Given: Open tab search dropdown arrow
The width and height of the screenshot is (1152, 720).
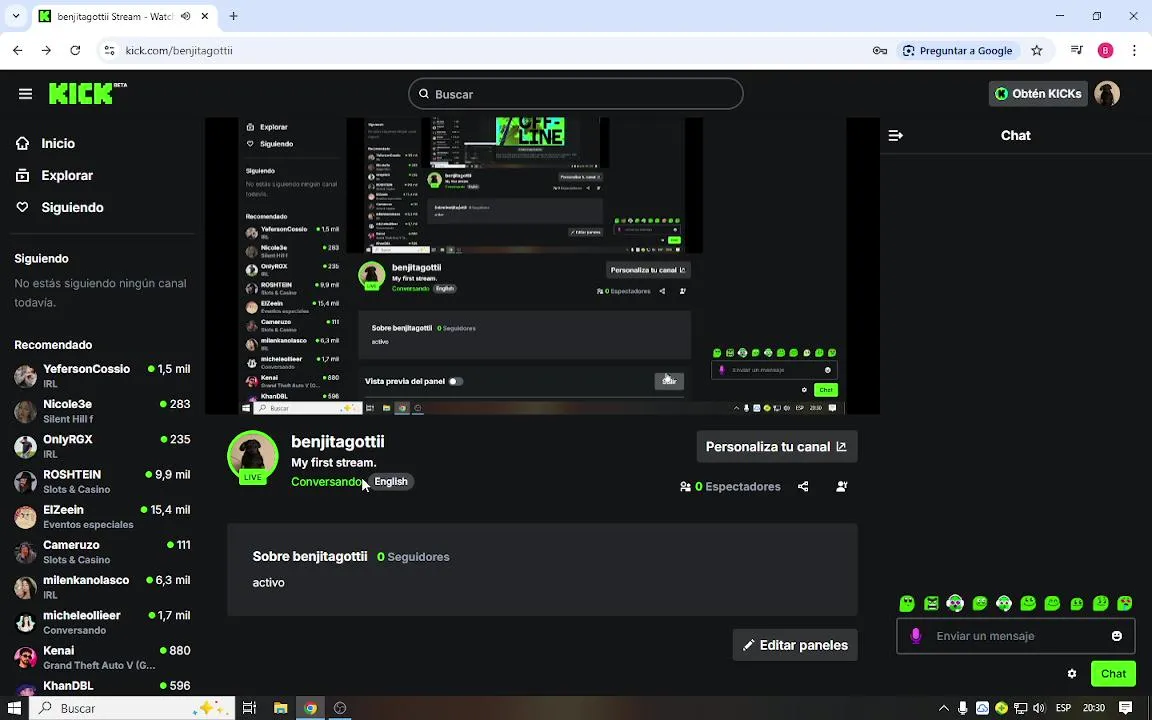Looking at the screenshot, I should (15, 15).
